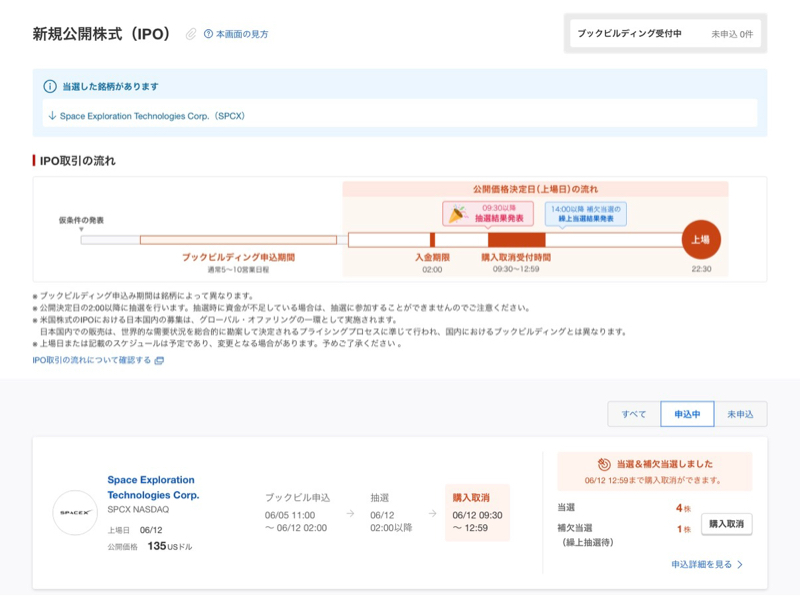Open the Space Exploration Technologies Corp. name link
Screen dimensions: 800x596
153,487
